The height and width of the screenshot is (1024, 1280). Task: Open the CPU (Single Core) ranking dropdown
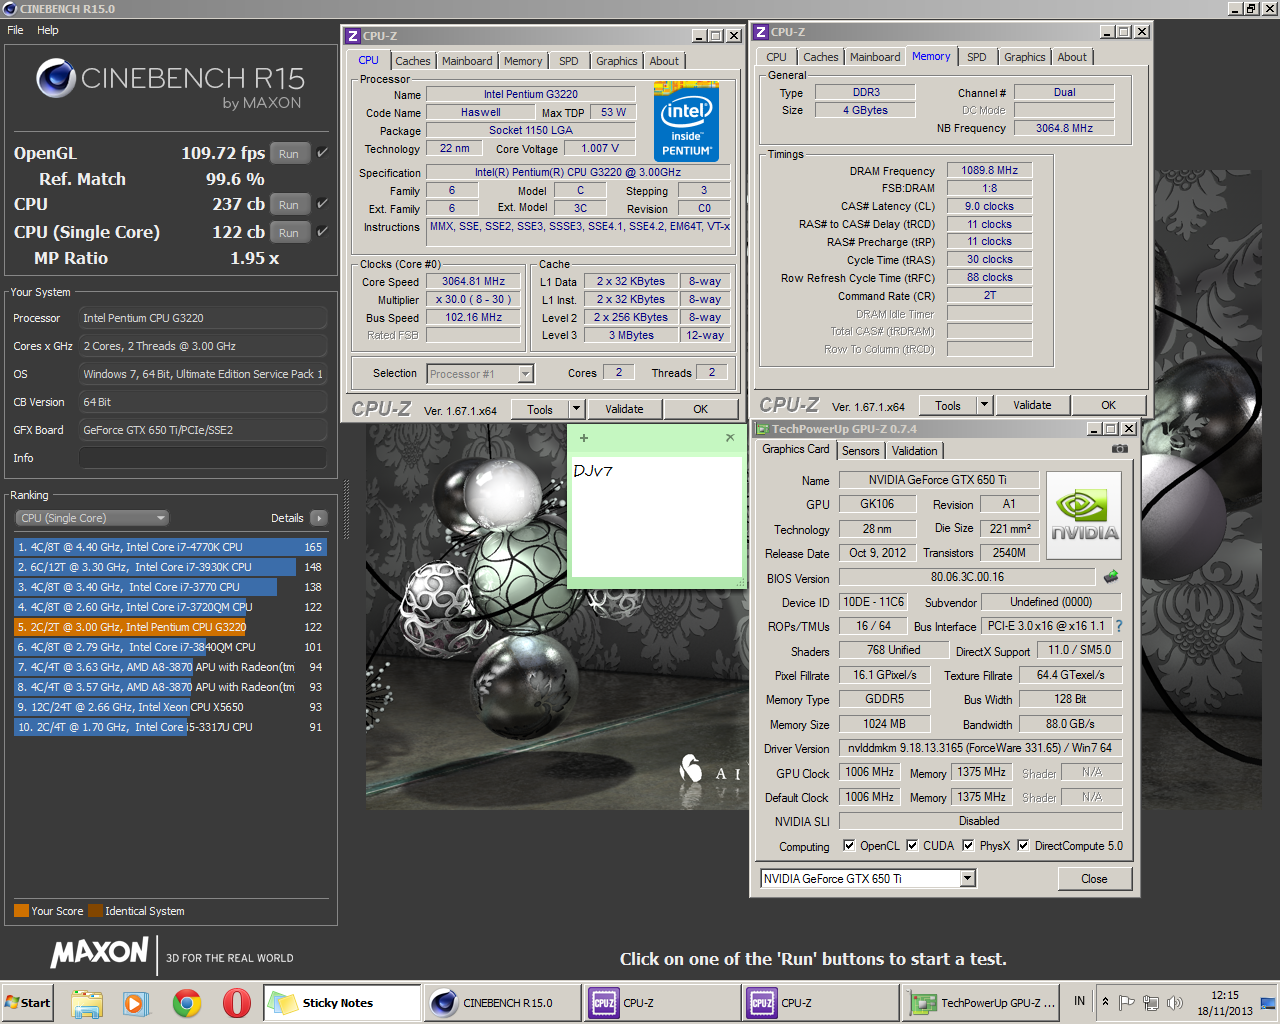[91, 518]
